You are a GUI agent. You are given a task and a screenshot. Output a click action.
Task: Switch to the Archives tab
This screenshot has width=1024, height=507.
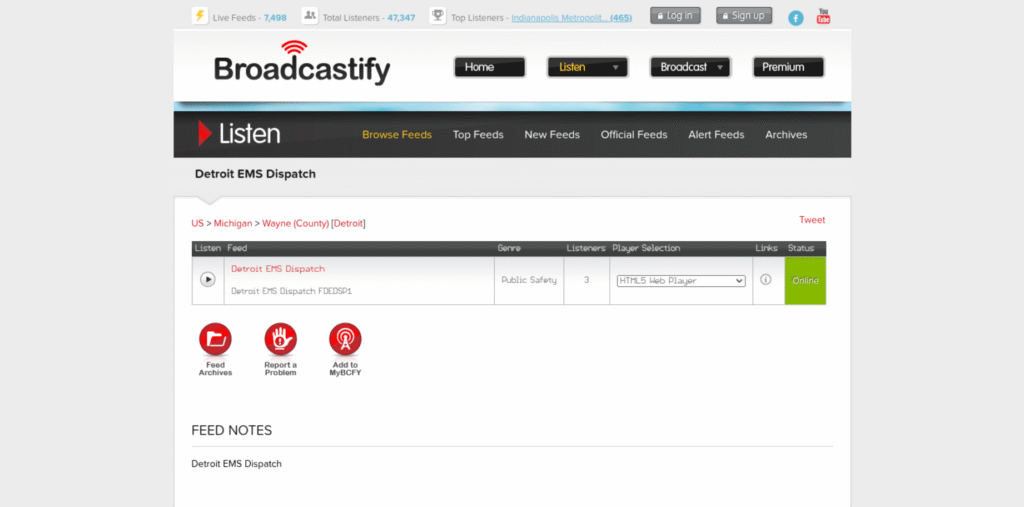click(786, 135)
